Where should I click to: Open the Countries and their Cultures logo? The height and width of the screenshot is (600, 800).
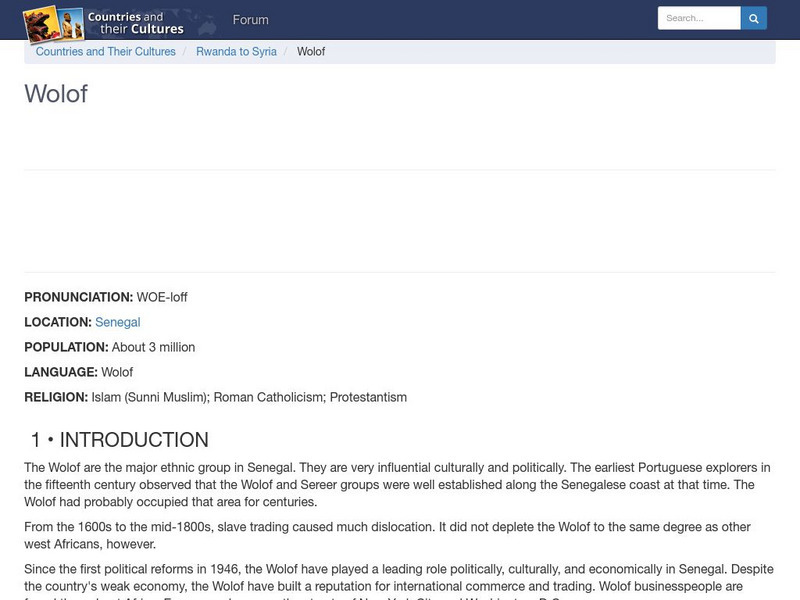[x=104, y=23]
